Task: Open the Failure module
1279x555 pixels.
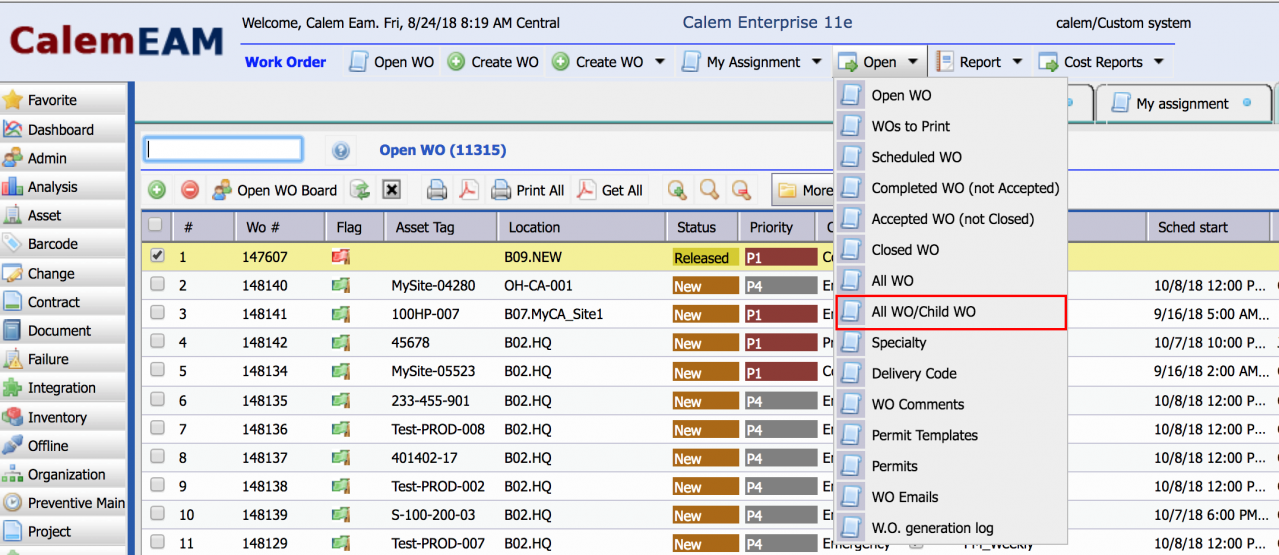Action: [x=64, y=359]
